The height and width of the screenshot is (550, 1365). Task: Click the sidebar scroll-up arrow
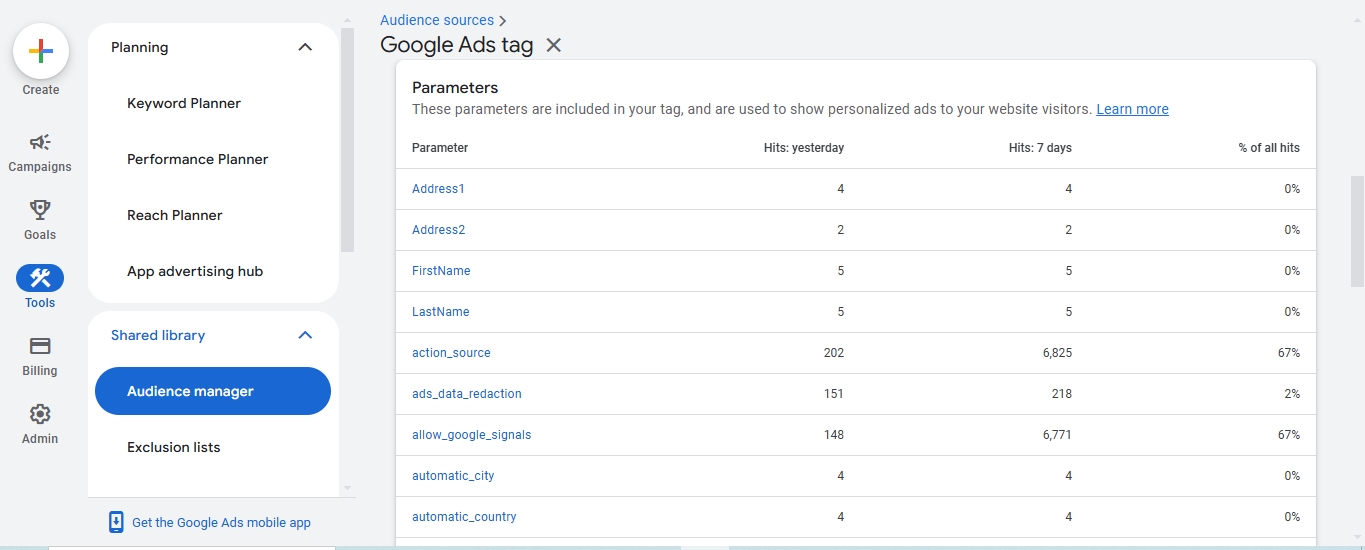pyautogui.click(x=347, y=19)
